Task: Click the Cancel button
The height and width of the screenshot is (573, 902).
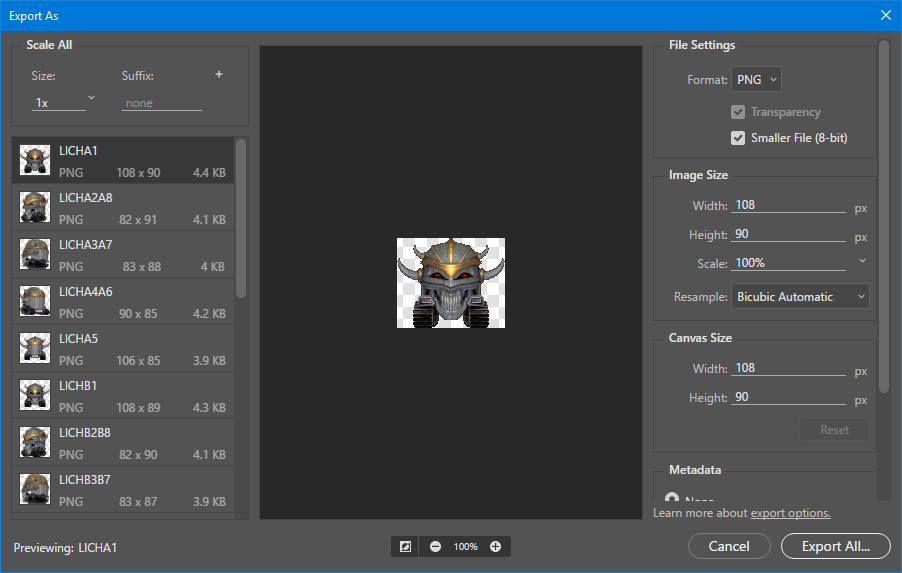Action: (729, 547)
